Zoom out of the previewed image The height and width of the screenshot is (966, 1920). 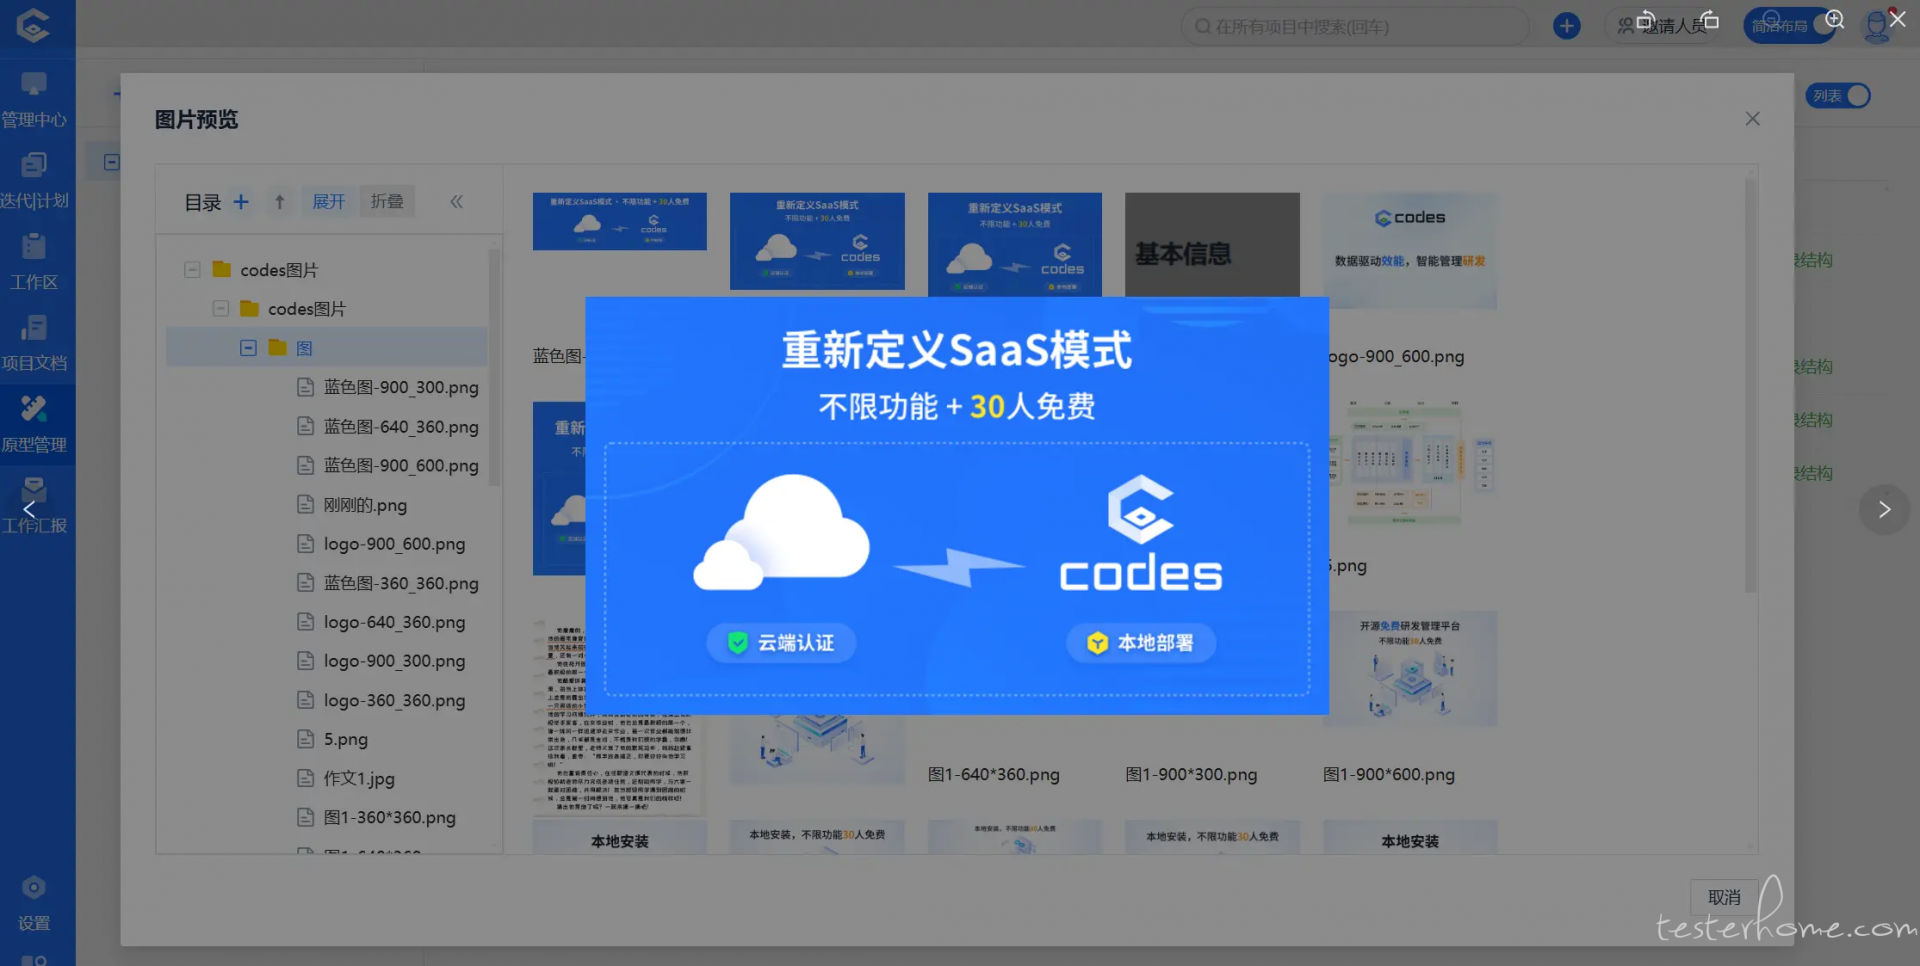point(1771,19)
